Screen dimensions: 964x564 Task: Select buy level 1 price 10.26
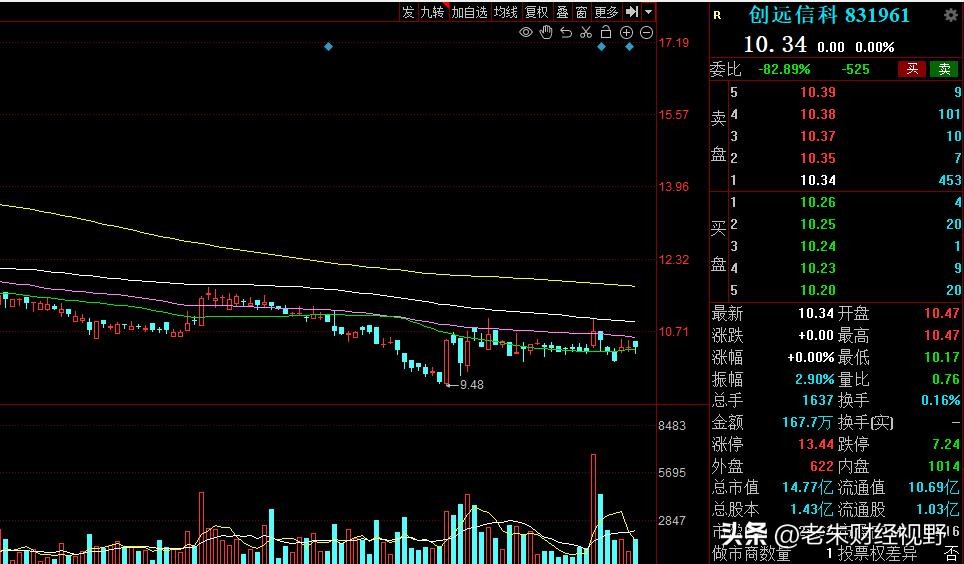(818, 202)
